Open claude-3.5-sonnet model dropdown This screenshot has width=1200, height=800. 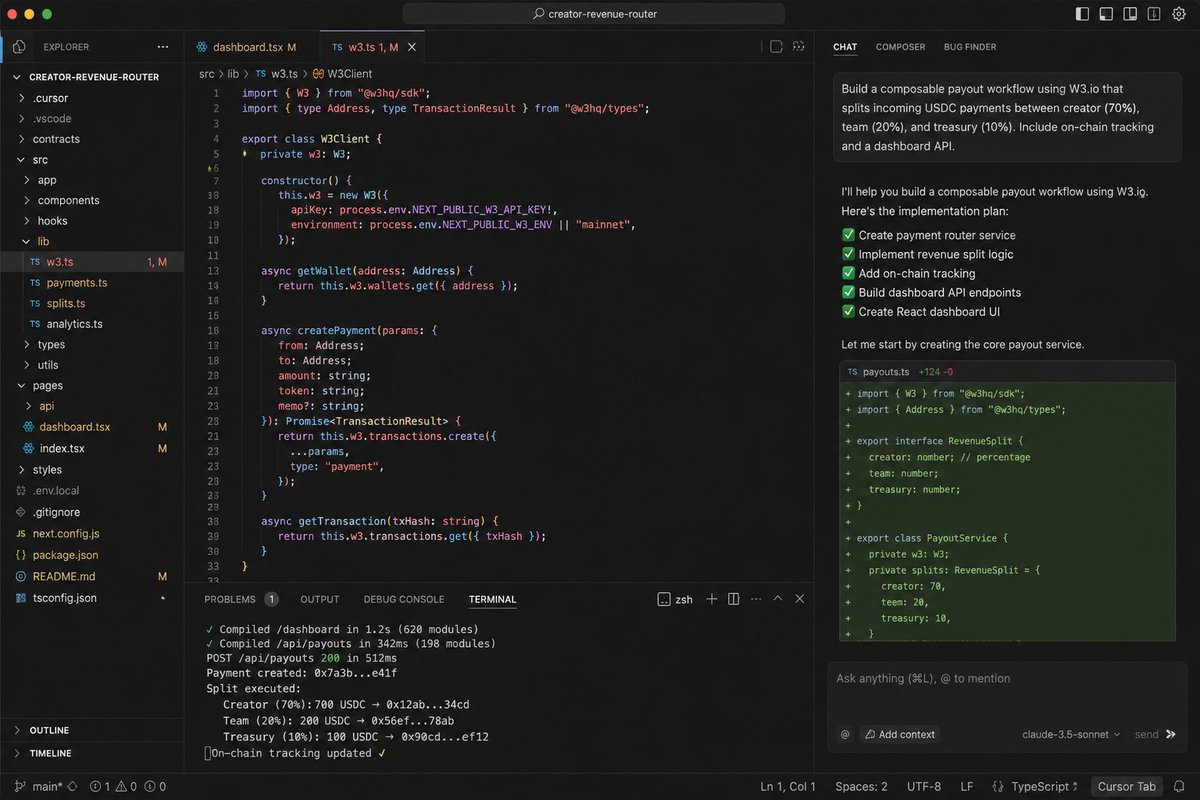tap(1071, 734)
